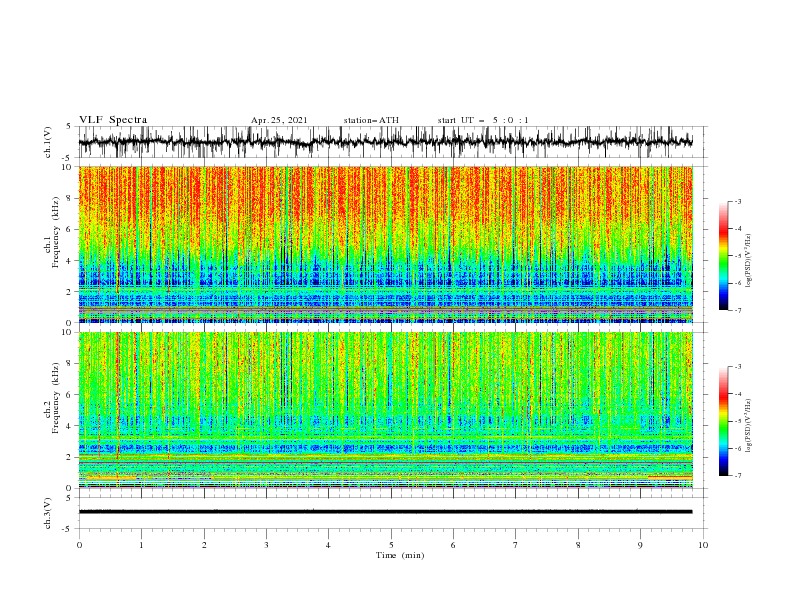Image resolution: width=792 pixels, height=612 pixels.
Task: Click time axis tick label "5"
Action: (391, 545)
